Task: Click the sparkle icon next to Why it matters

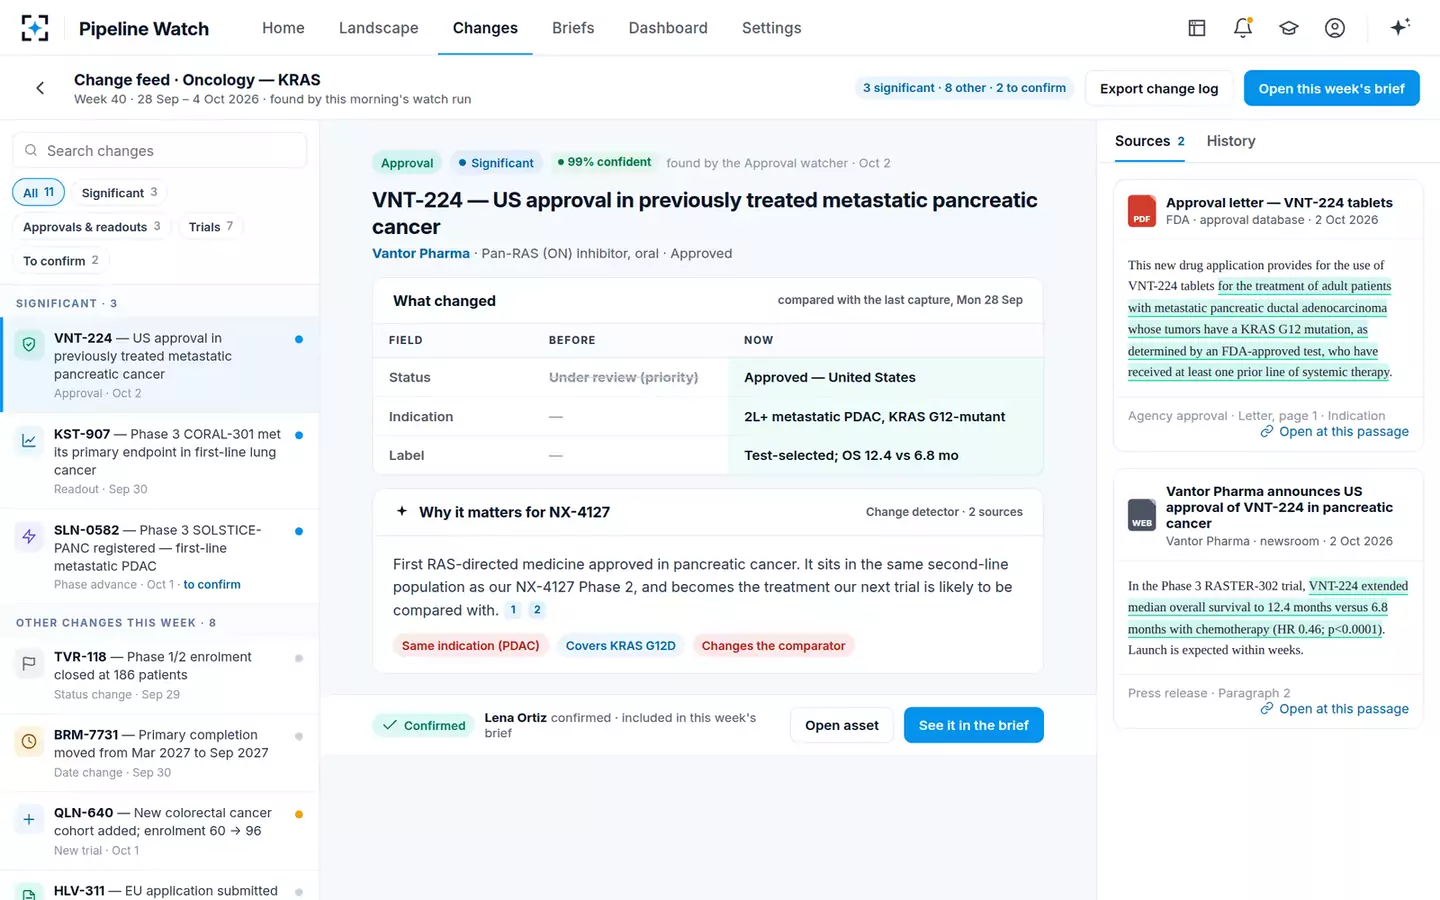Action: point(402,511)
